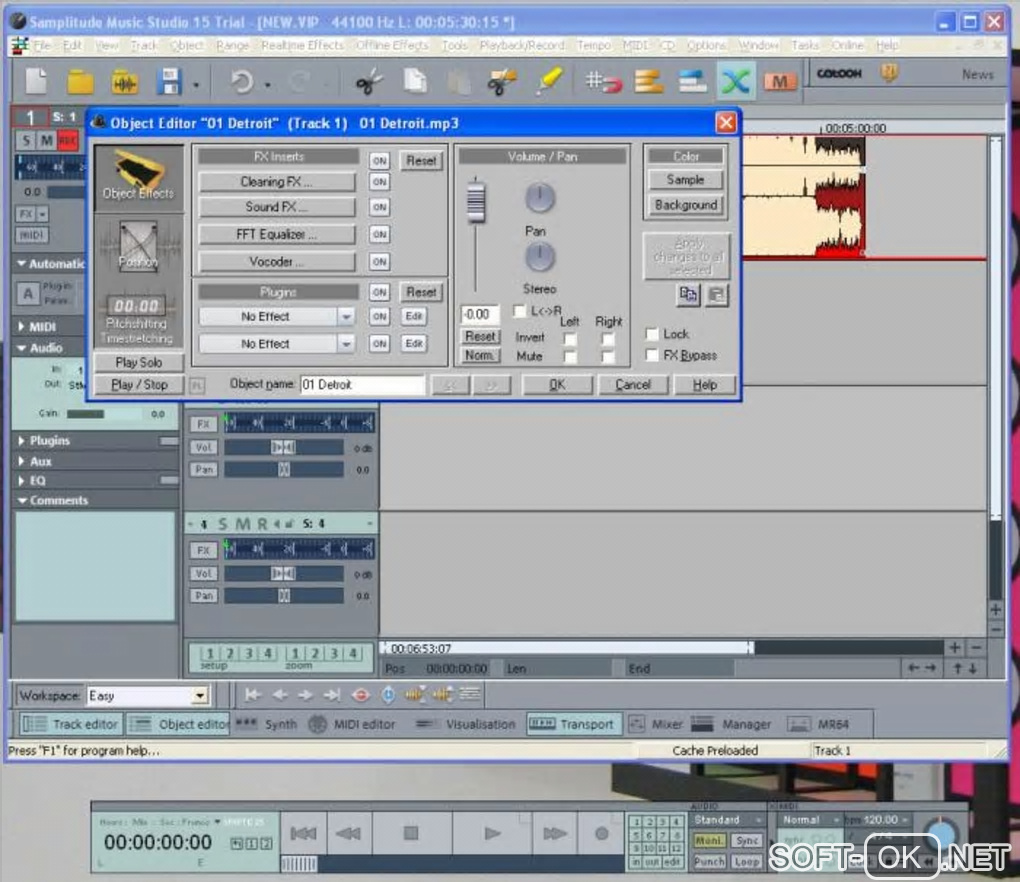Image resolution: width=1020 pixels, height=882 pixels.
Task: Toggle the ON switch for FFT Equalizer
Action: 379,234
